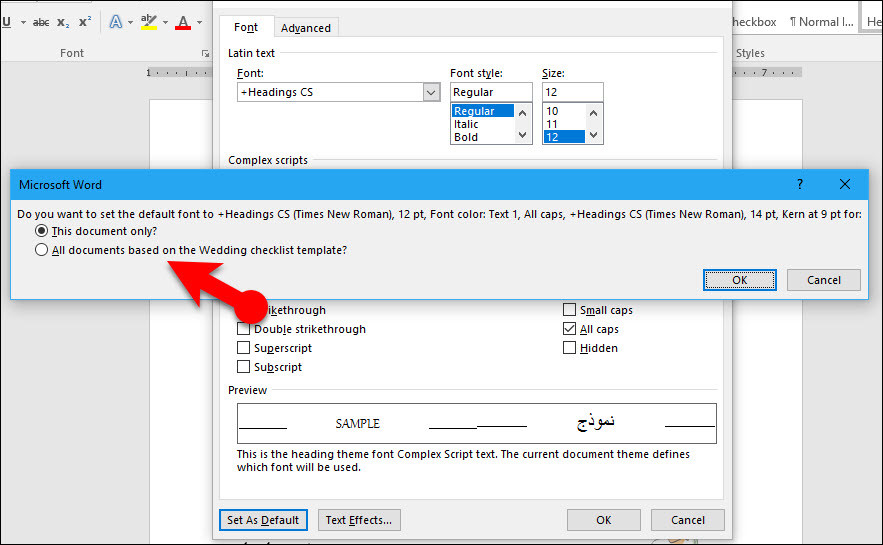Click the Font style text field
883x545 pixels.
491,92
